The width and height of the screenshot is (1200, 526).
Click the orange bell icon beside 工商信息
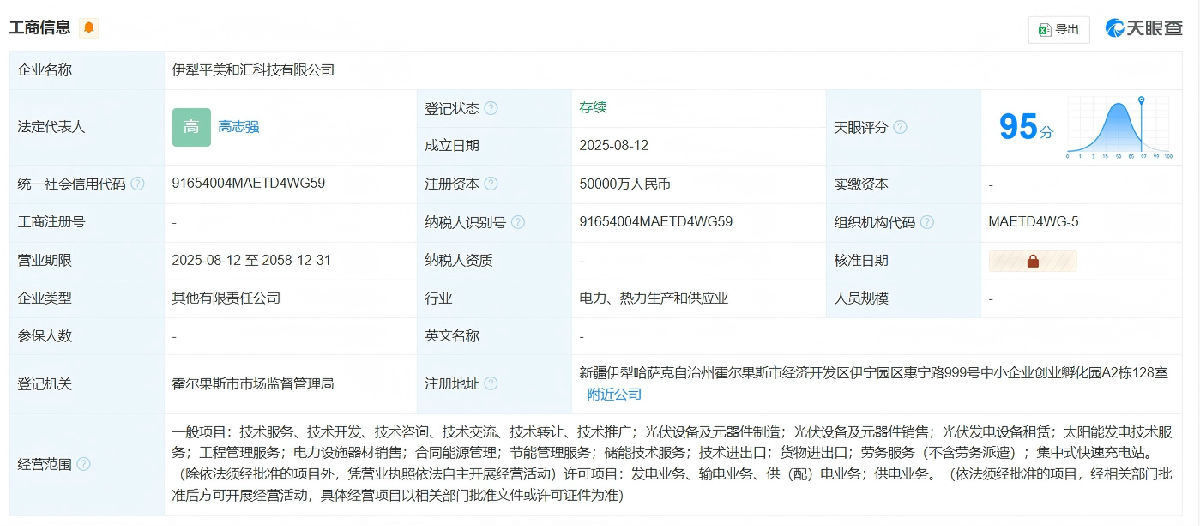click(90, 28)
